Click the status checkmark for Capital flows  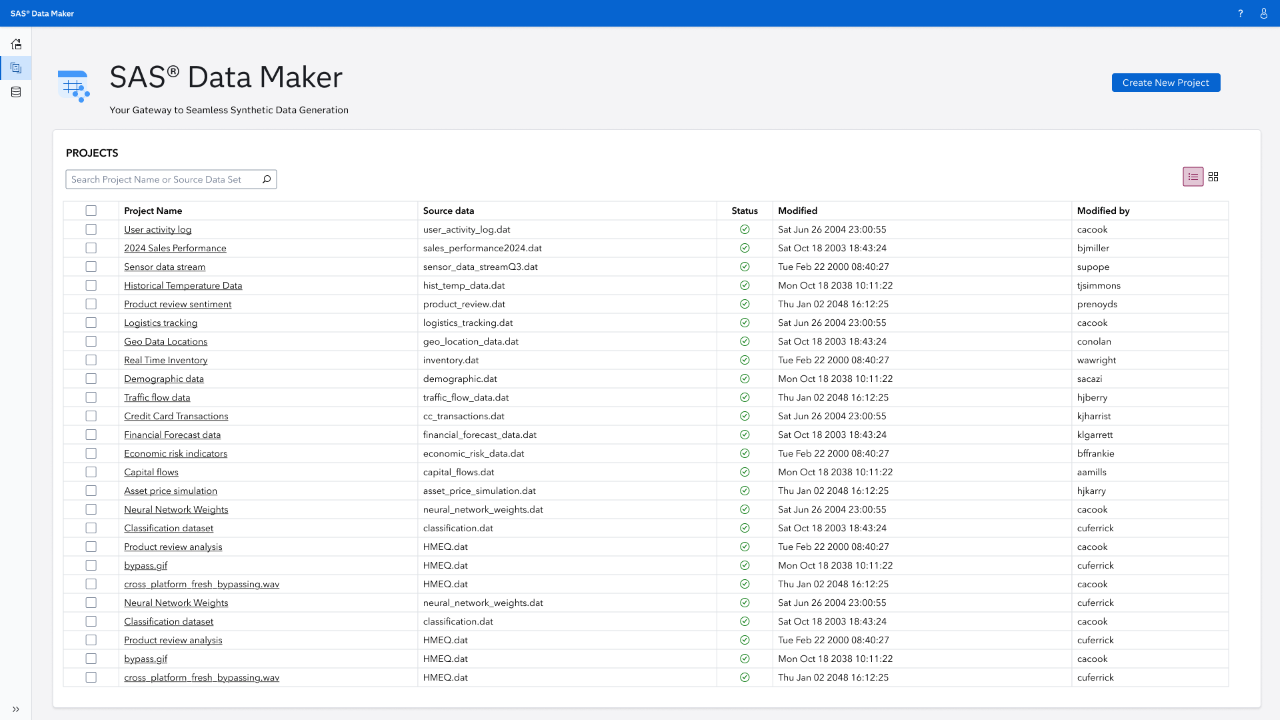pos(745,472)
